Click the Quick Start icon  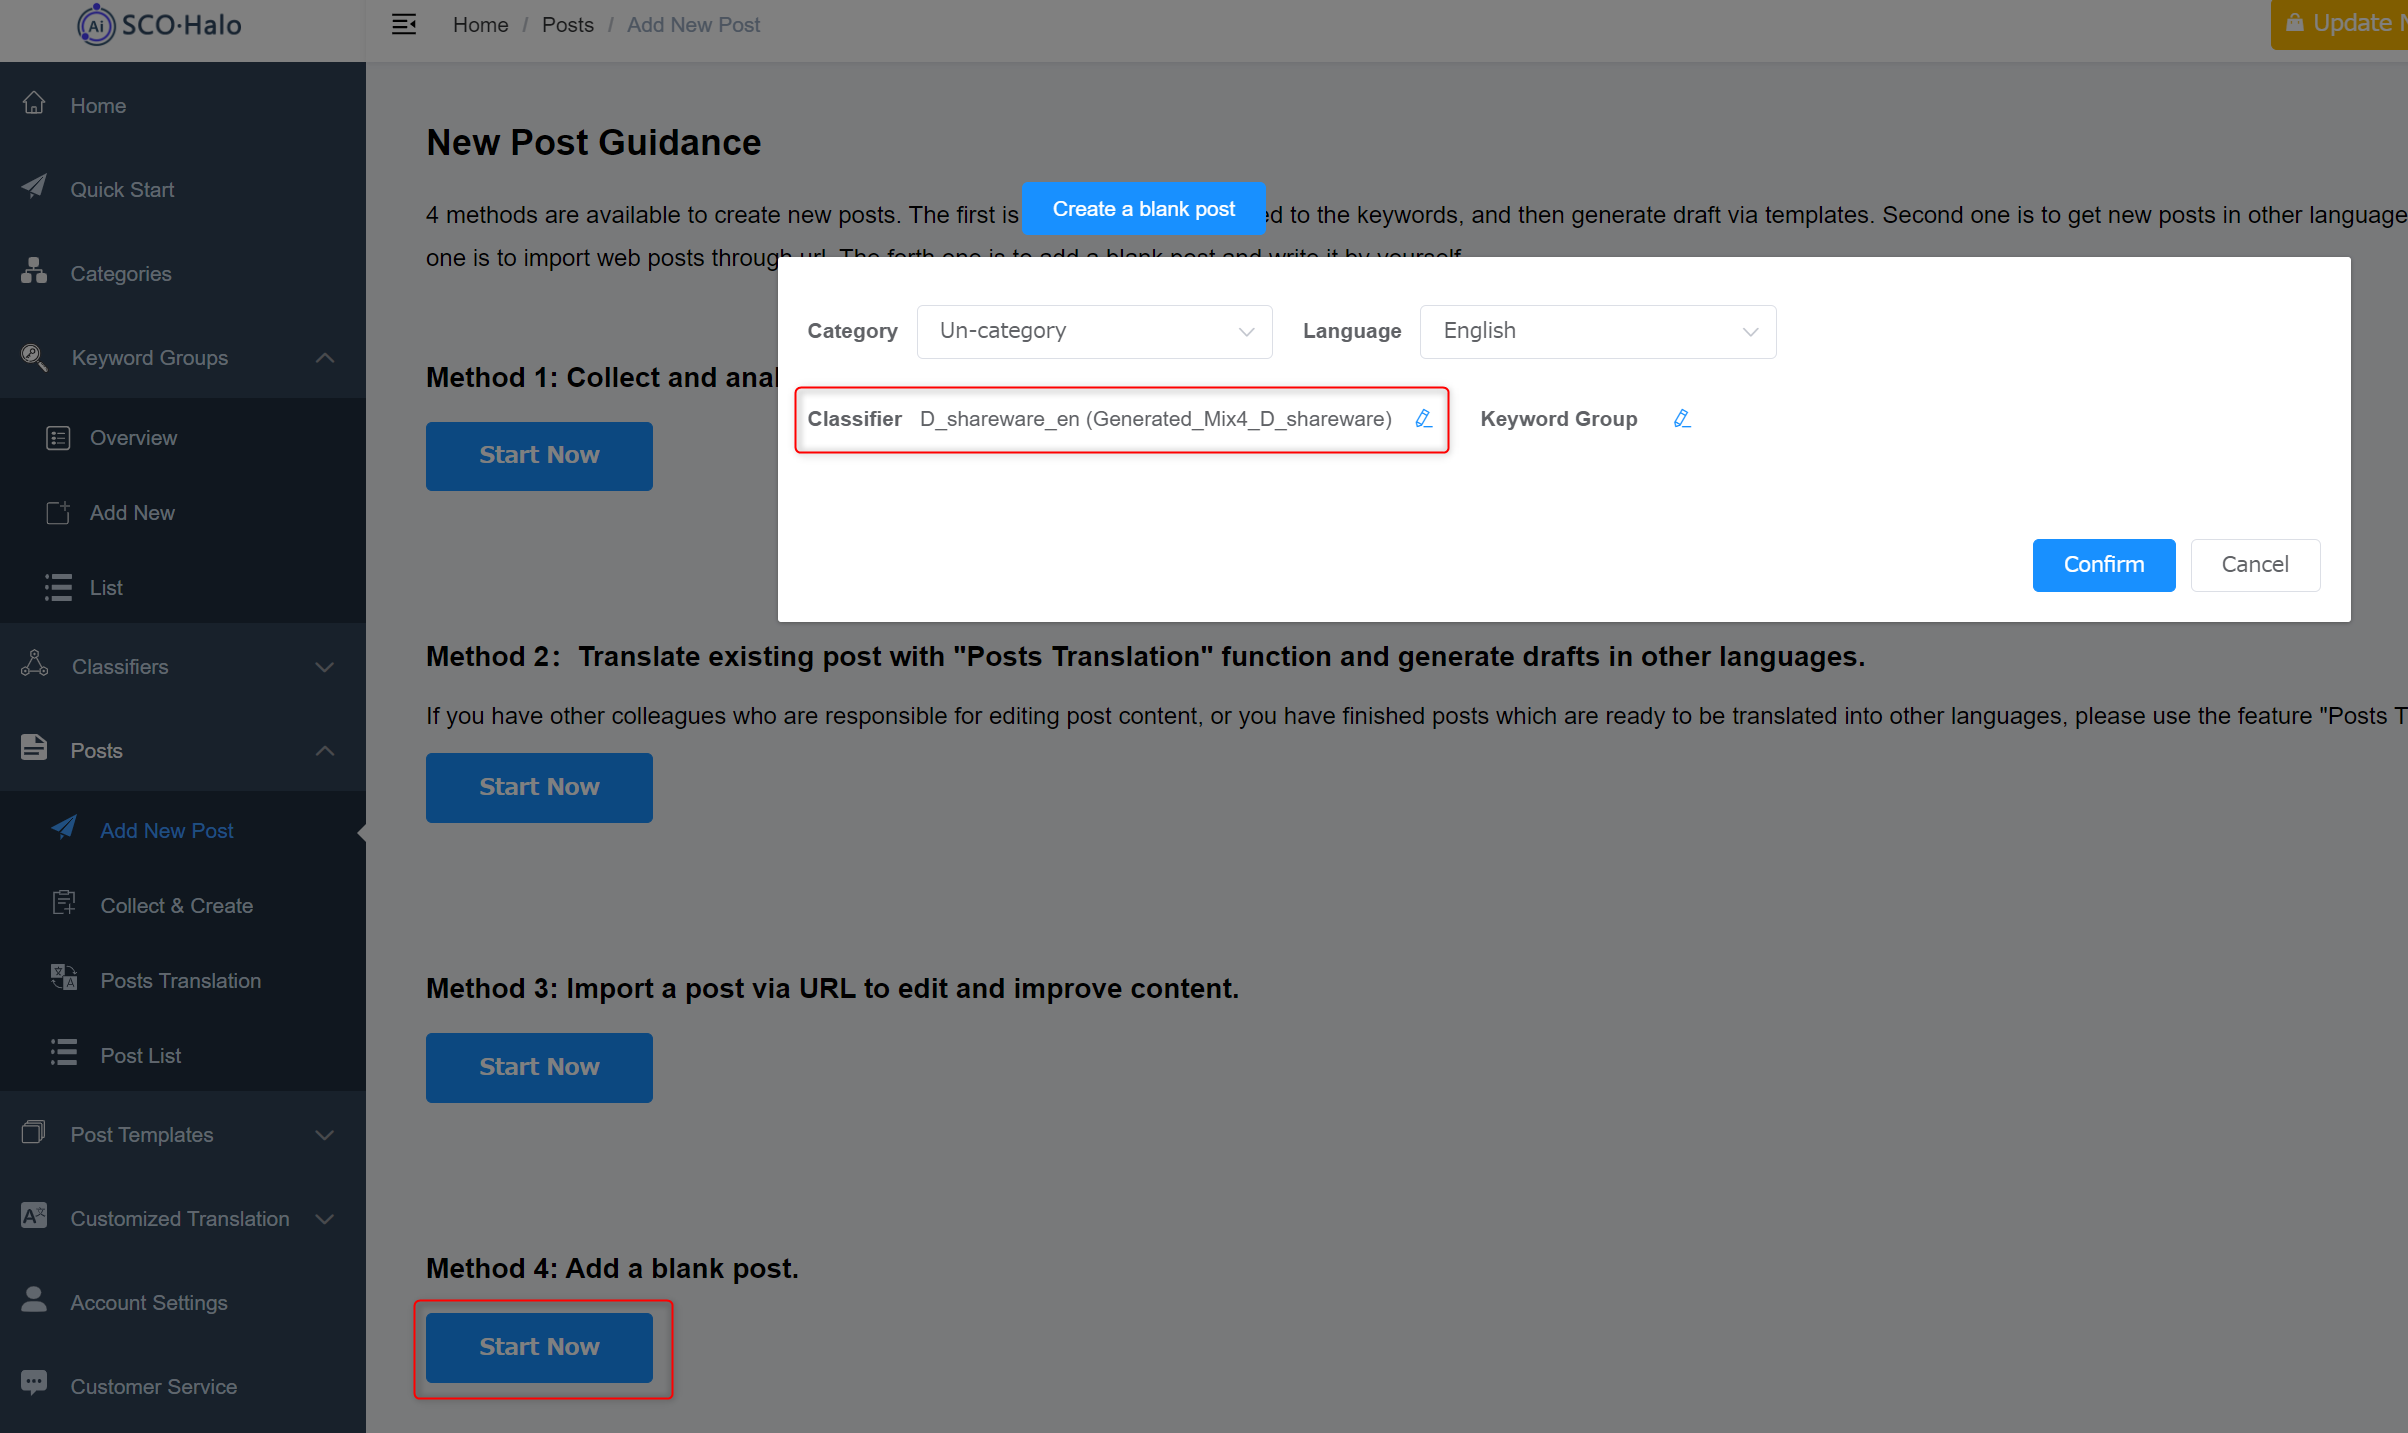pyautogui.click(x=36, y=188)
